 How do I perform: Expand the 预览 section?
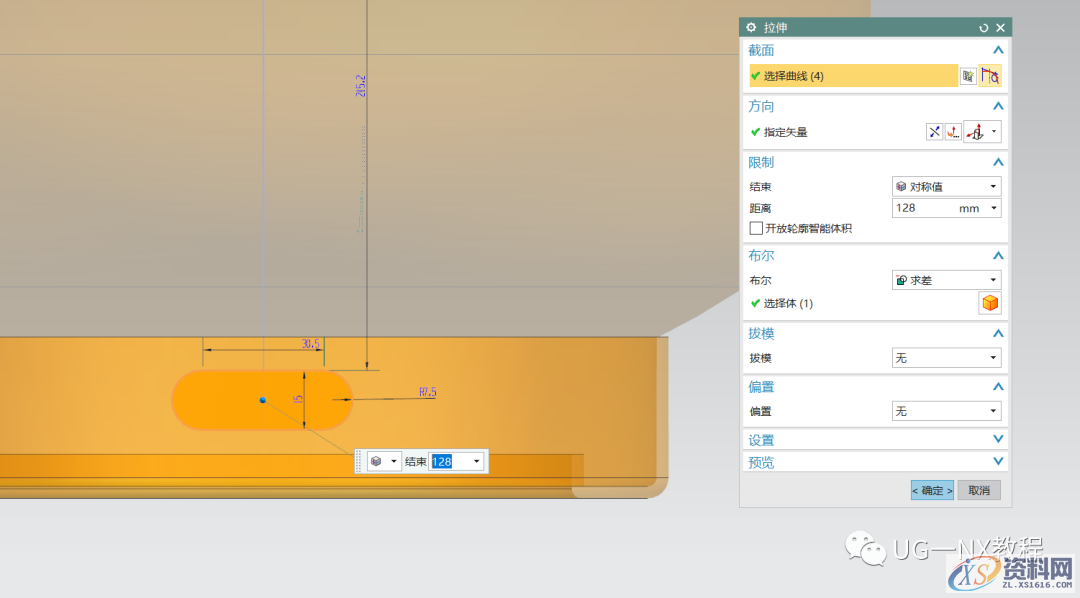tap(997, 462)
